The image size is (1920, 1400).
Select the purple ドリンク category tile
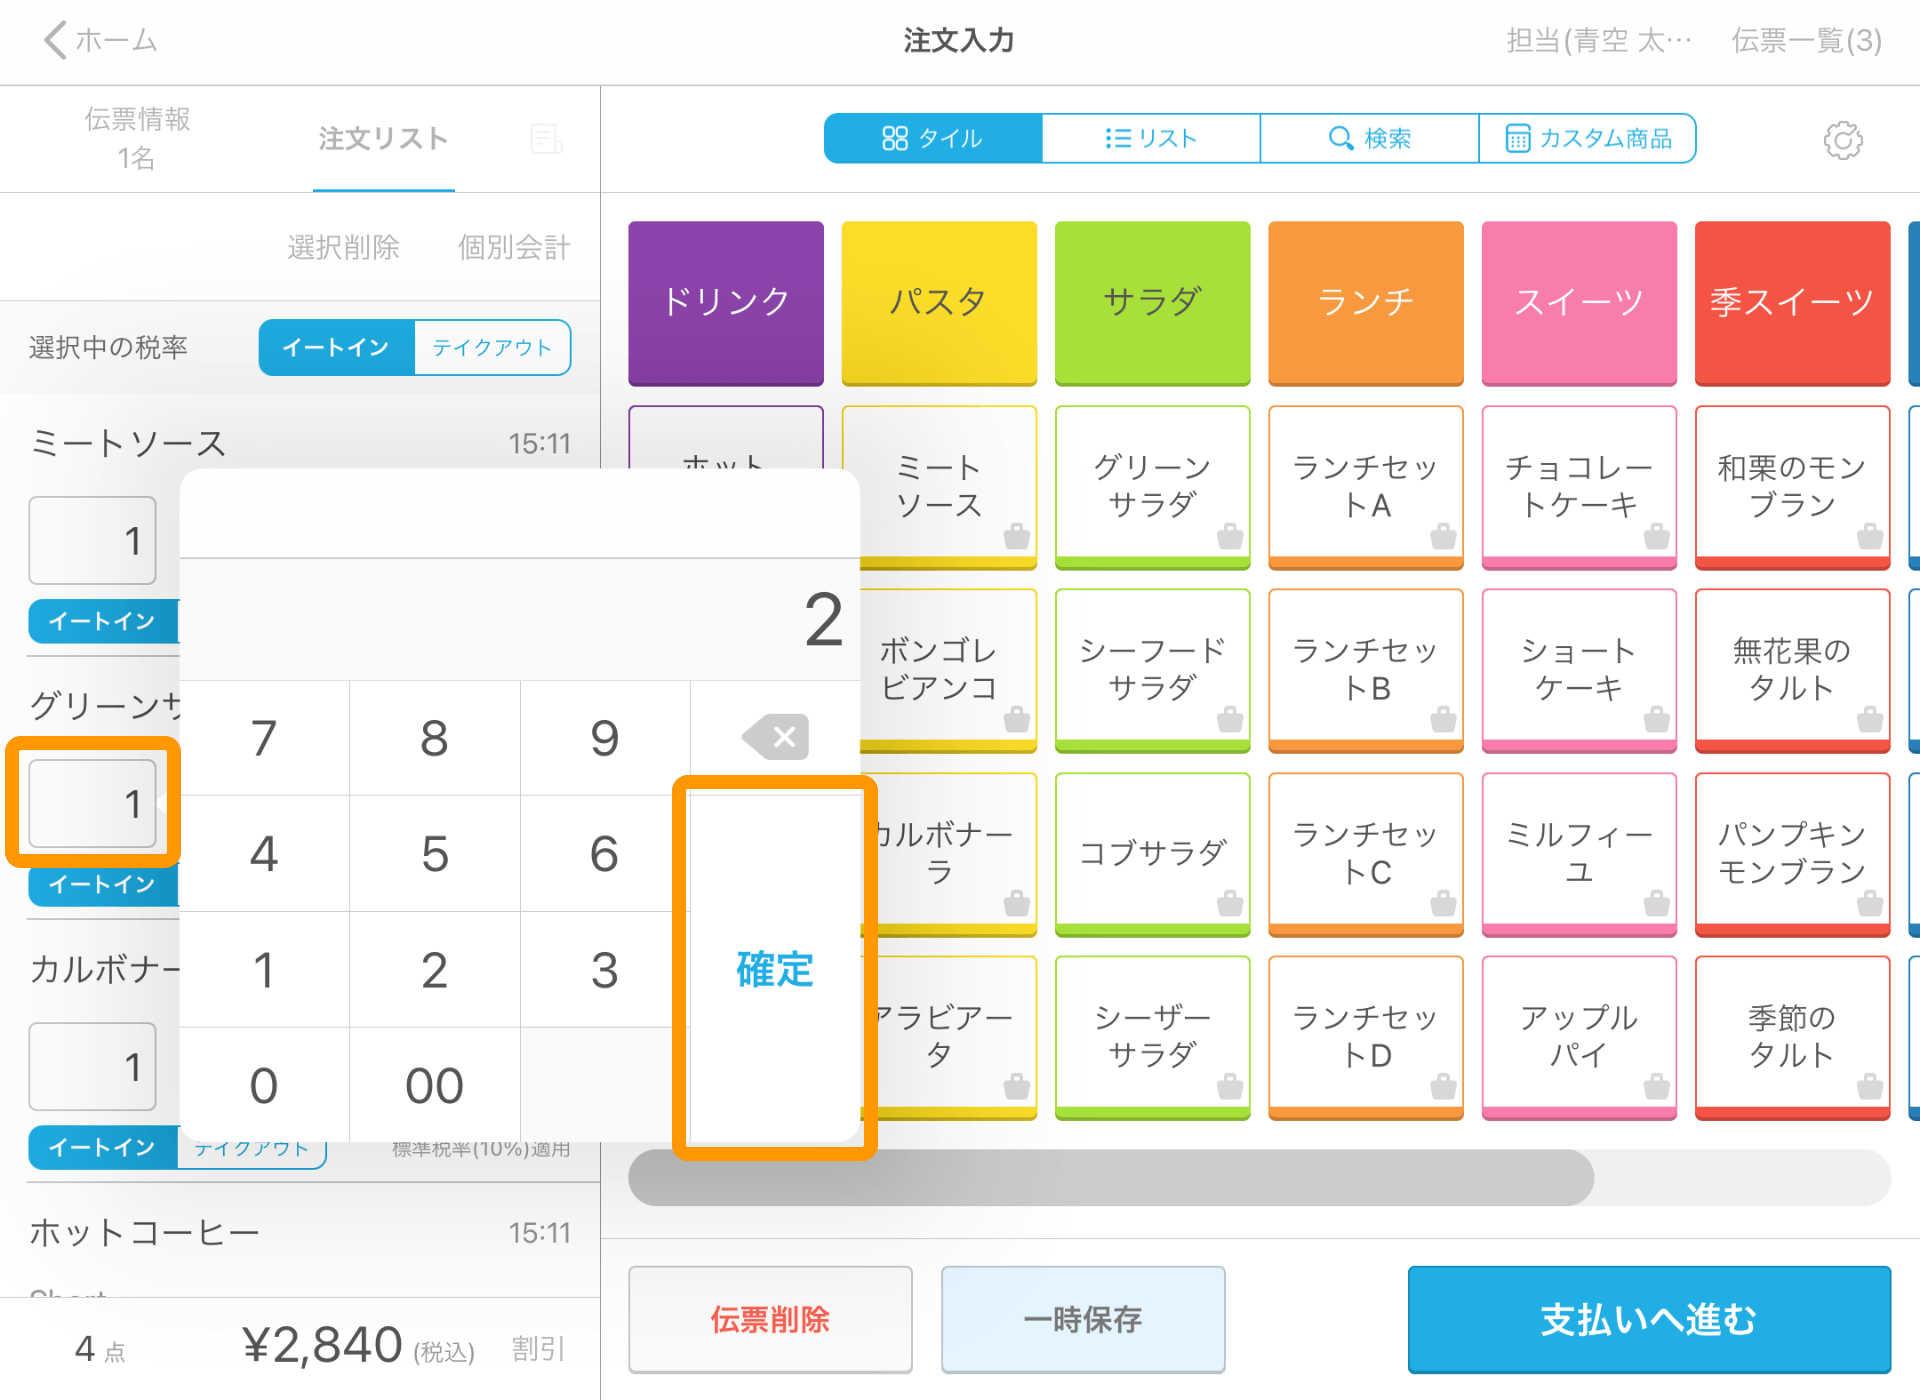[726, 302]
